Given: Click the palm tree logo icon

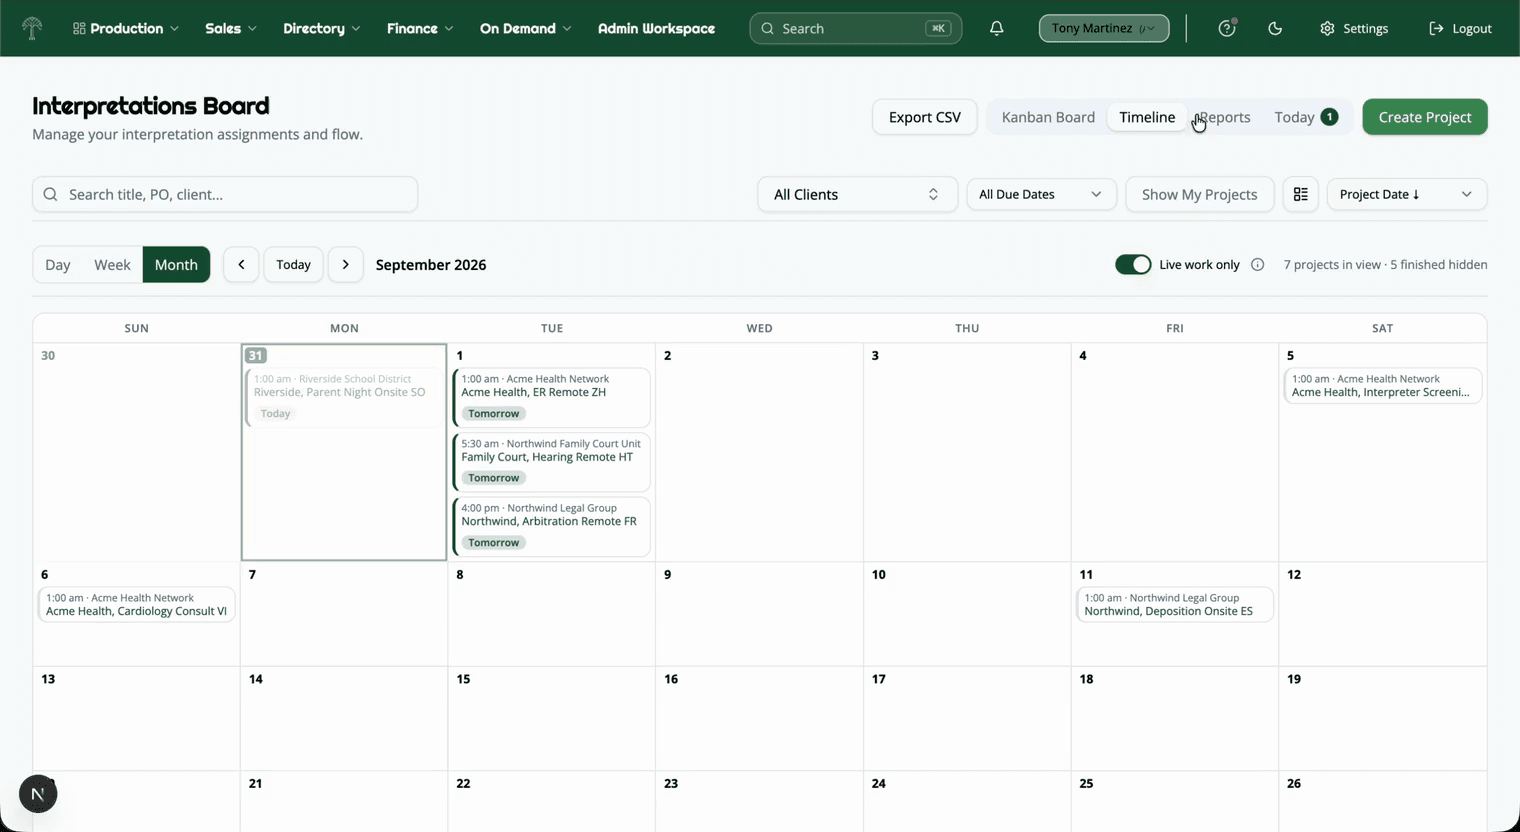Looking at the screenshot, I should [x=32, y=28].
